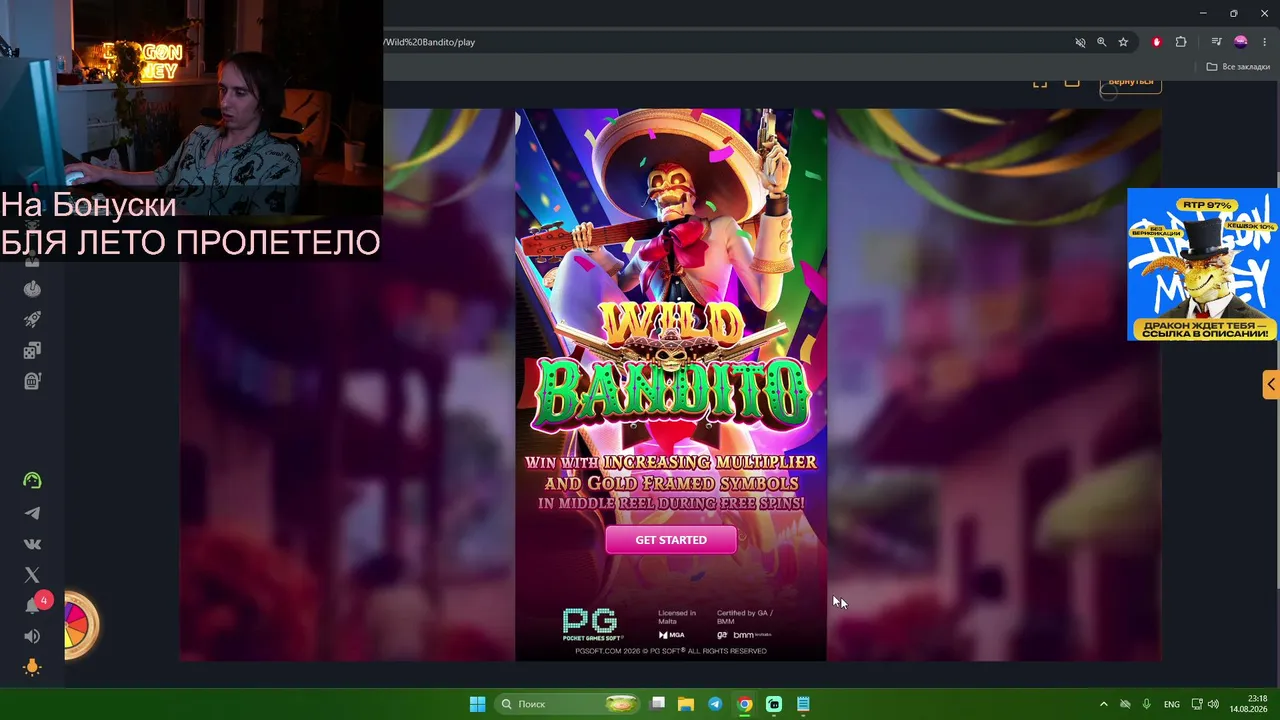The width and height of the screenshot is (1280, 720).
Task: Open the red ad-blocker extension icon
Action: [x=1157, y=42]
